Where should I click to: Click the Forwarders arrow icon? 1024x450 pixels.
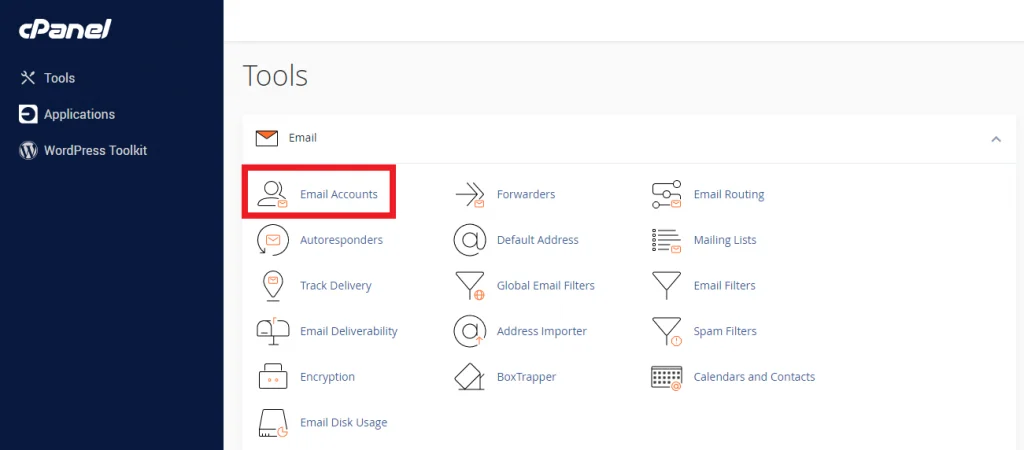(x=470, y=195)
